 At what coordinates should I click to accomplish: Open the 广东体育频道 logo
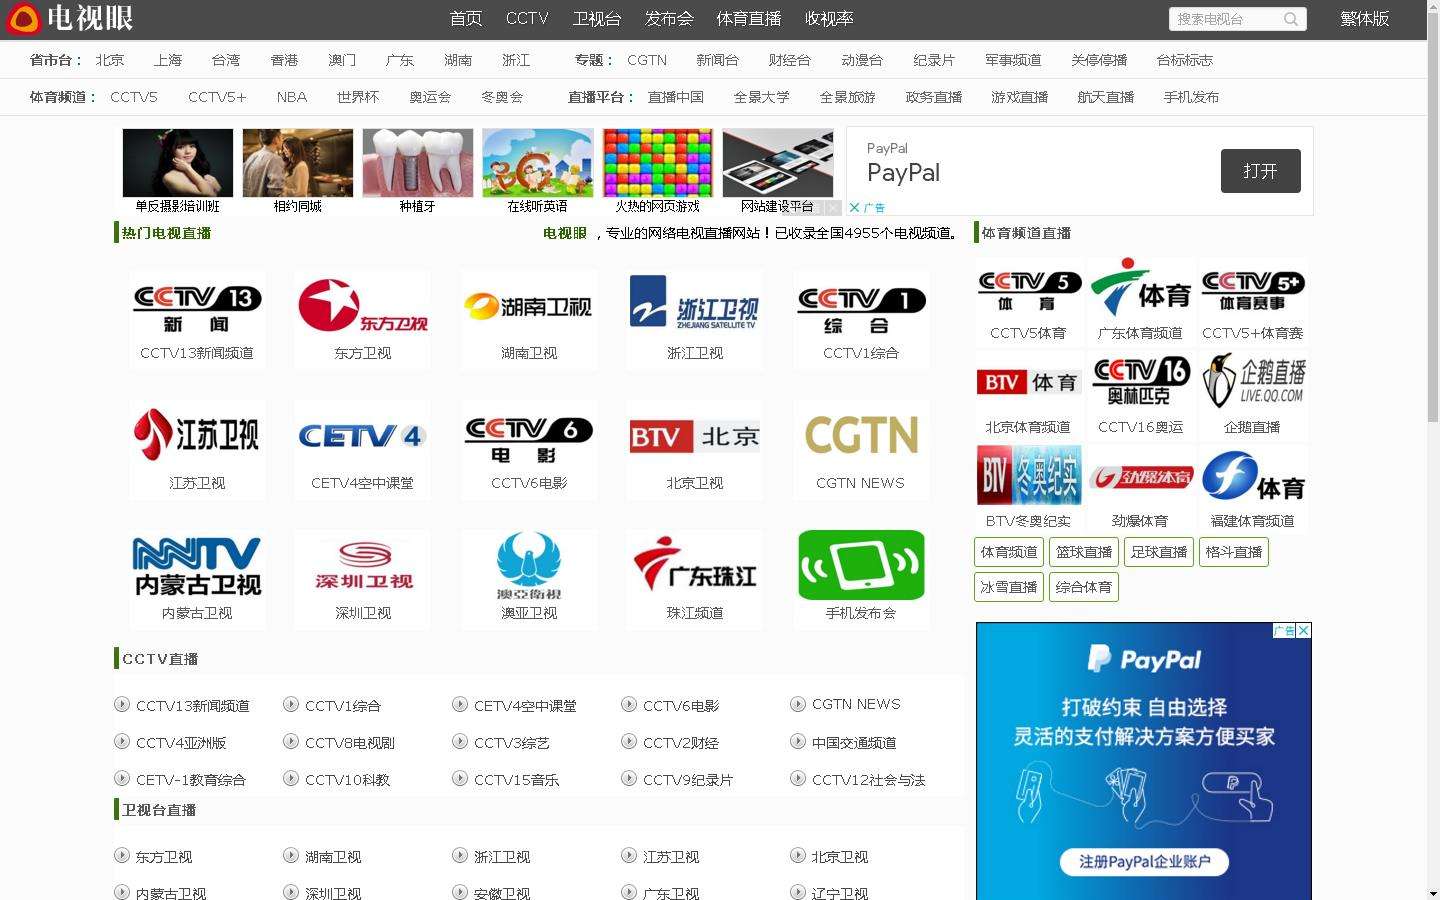click(1140, 289)
